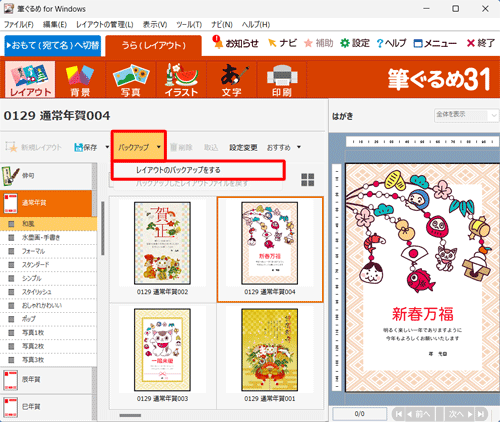Go to previous with 前へ button
Screen dimensions: 500x422
tap(419, 414)
